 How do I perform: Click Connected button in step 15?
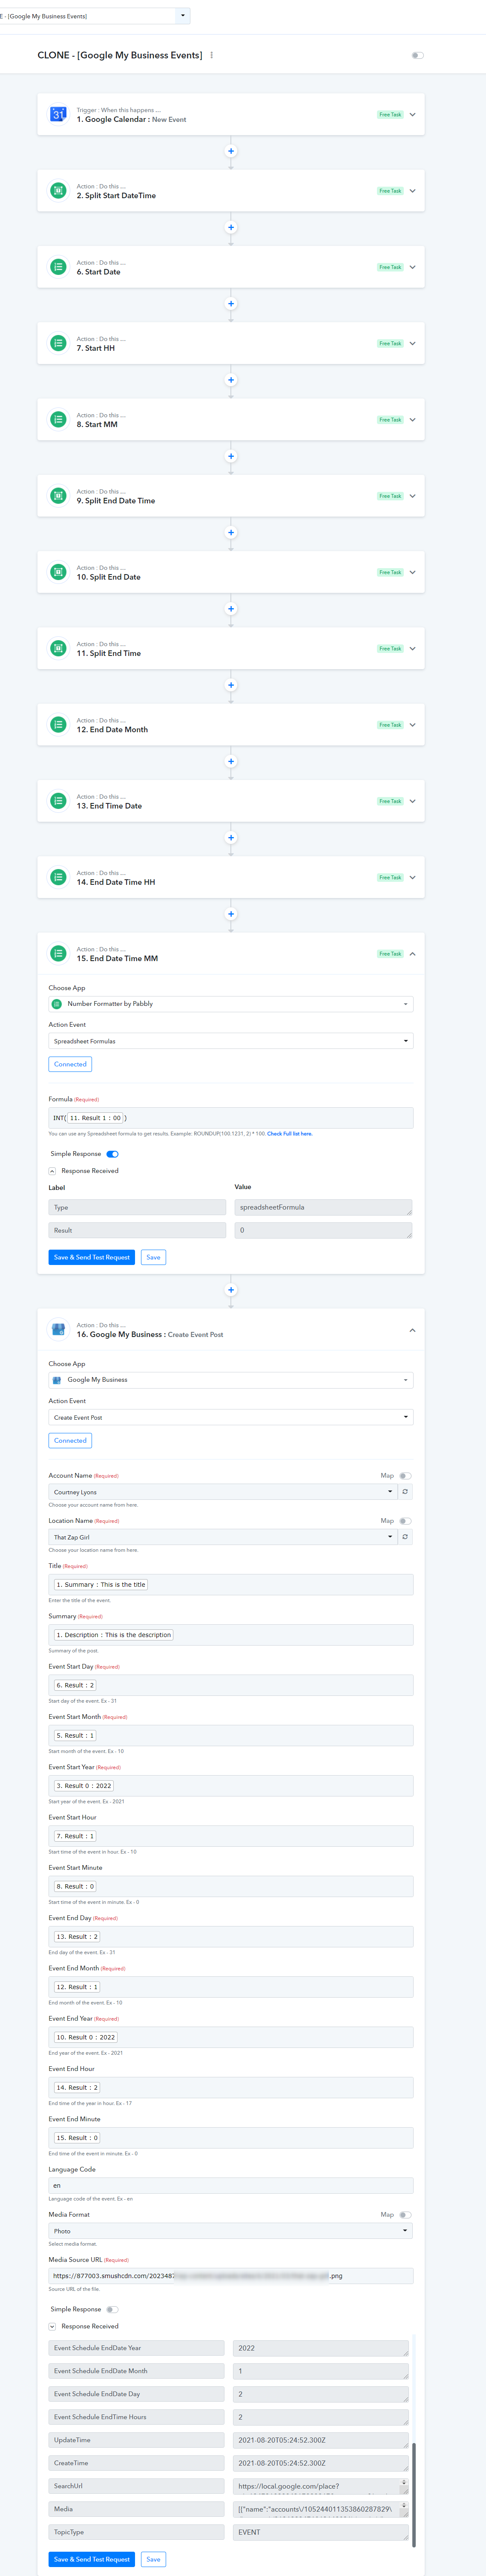pyautogui.click(x=70, y=1064)
